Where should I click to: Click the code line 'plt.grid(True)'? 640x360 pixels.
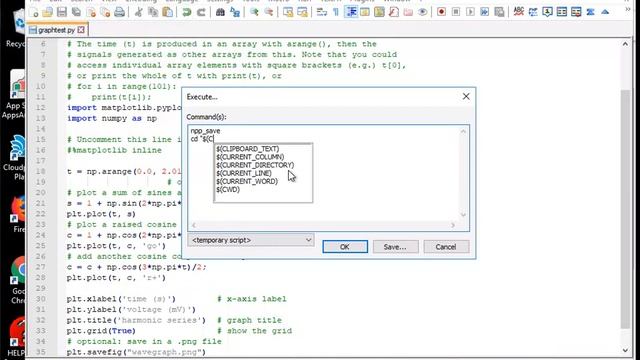101,331
